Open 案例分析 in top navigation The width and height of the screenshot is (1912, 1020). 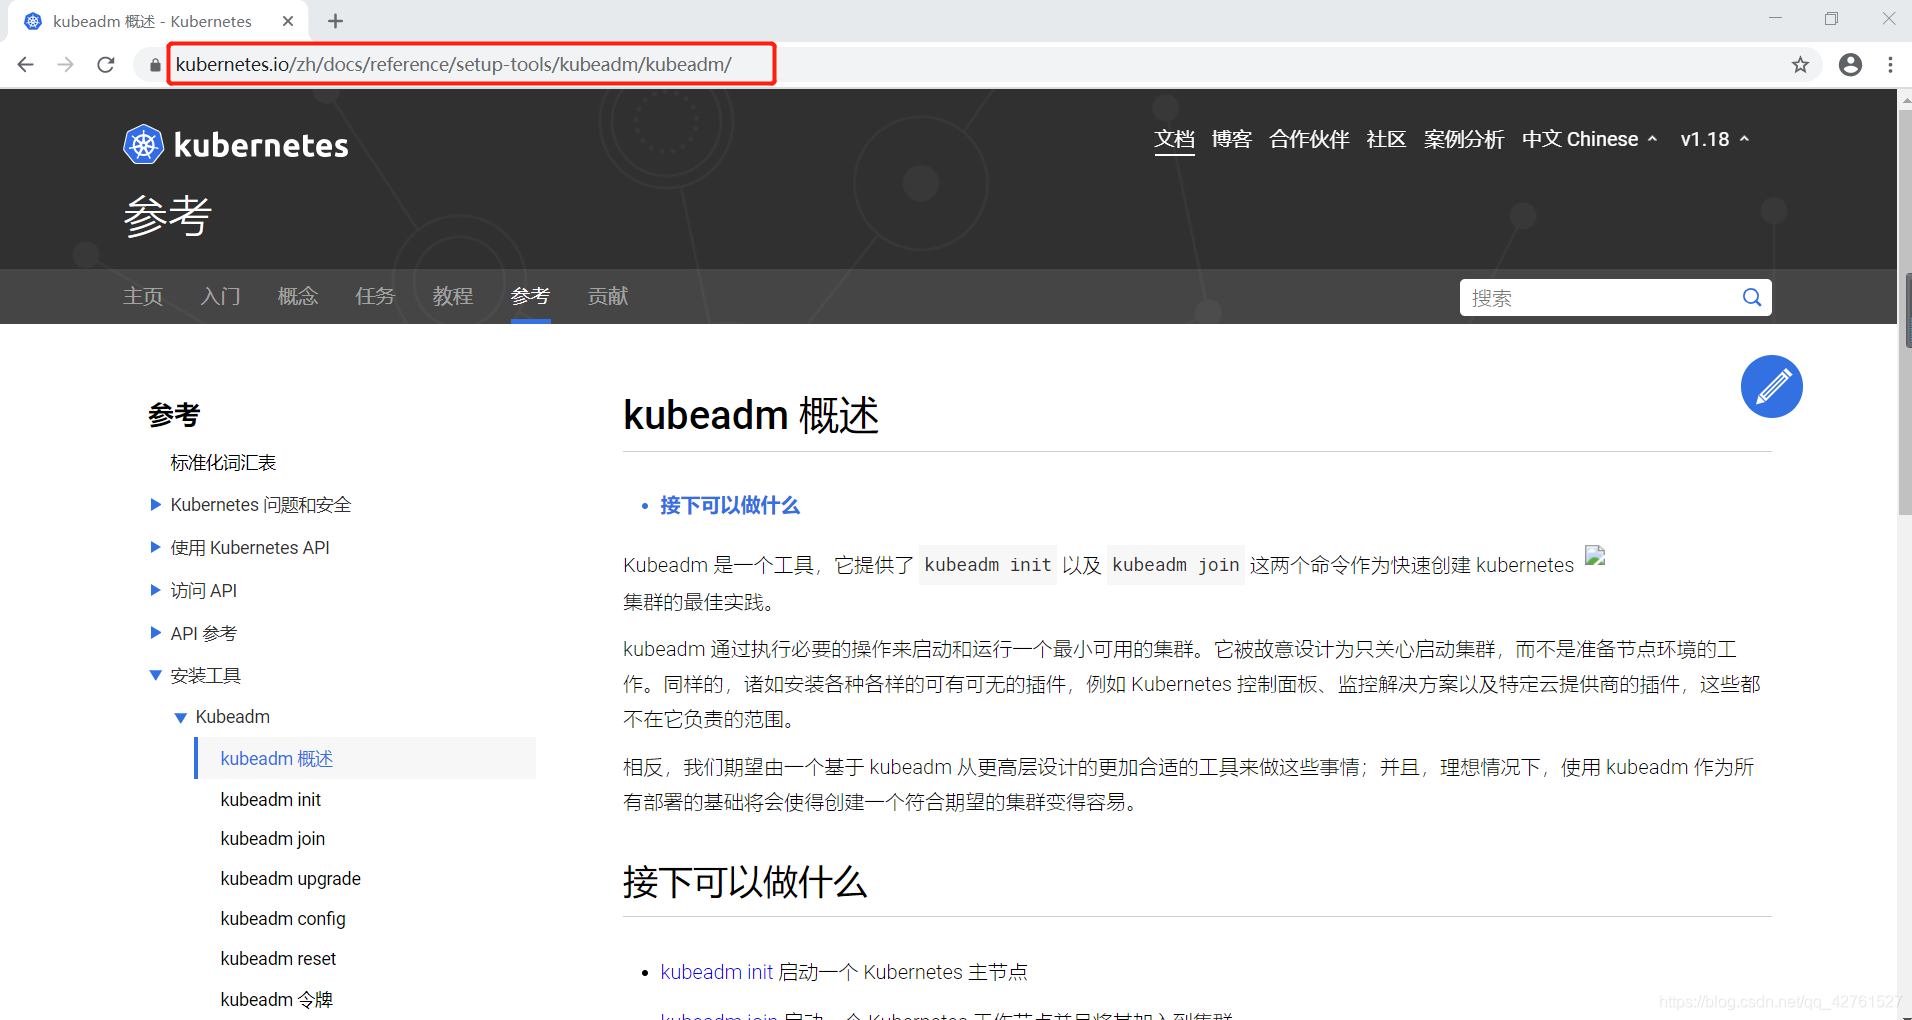(x=1464, y=139)
